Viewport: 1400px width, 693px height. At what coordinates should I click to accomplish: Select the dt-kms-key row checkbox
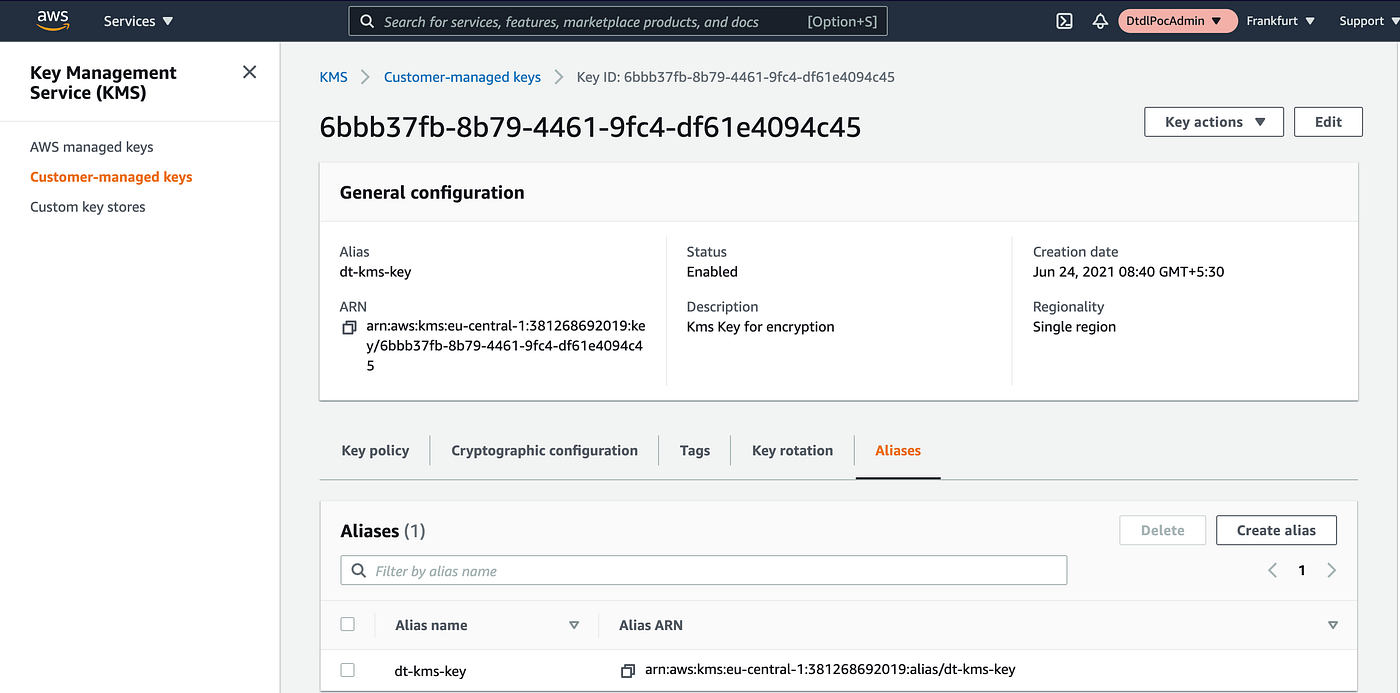347,670
